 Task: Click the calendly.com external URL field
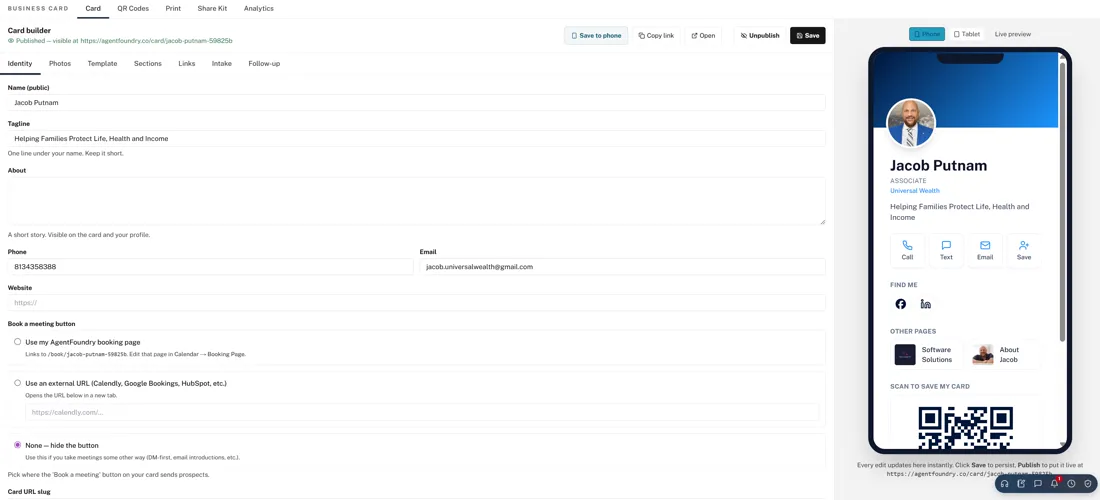pos(422,412)
